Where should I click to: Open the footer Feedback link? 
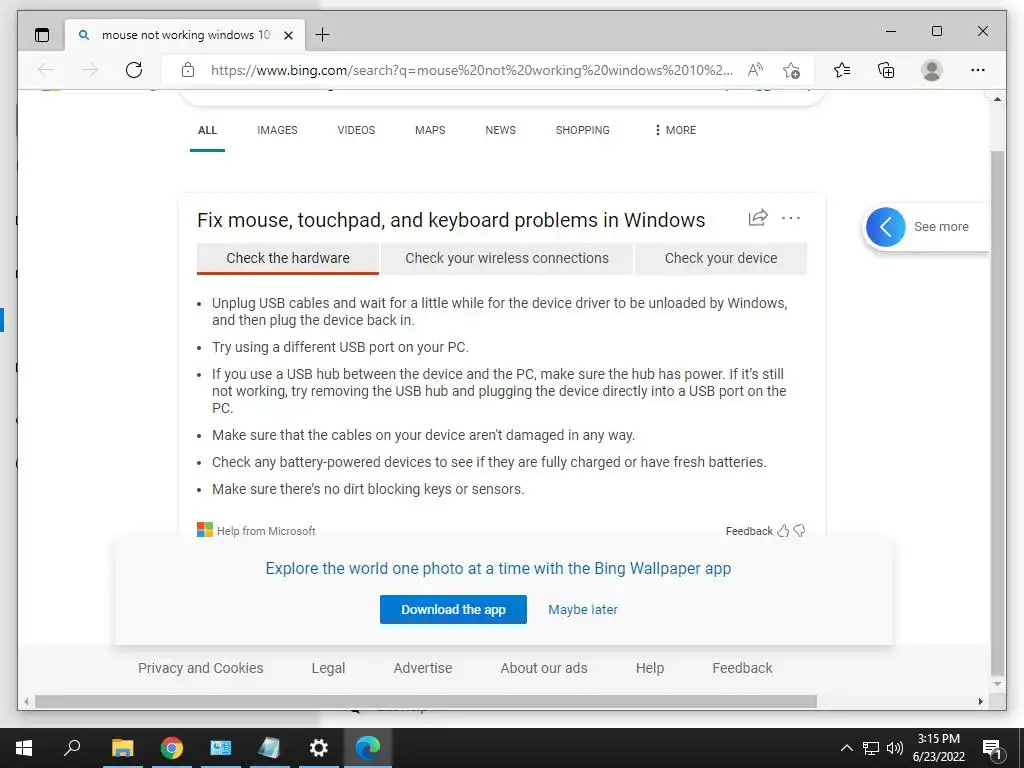(743, 668)
